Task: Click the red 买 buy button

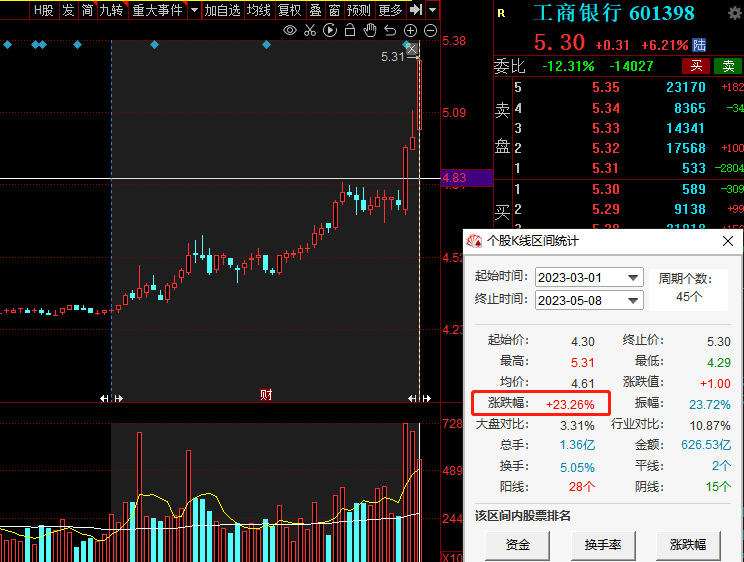Action: (x=695, y=66)
